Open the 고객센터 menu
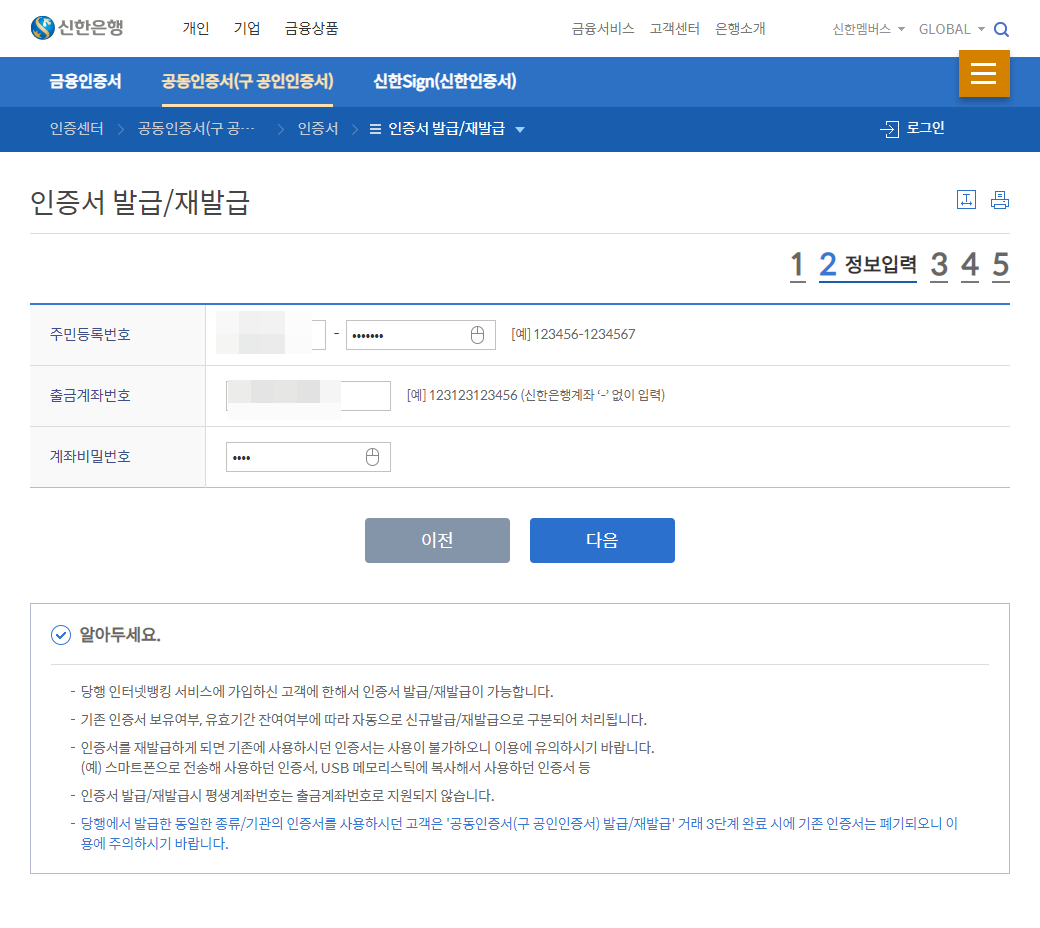The width and height of the screenshot is (1040, 928). click(x=675, y=29)
